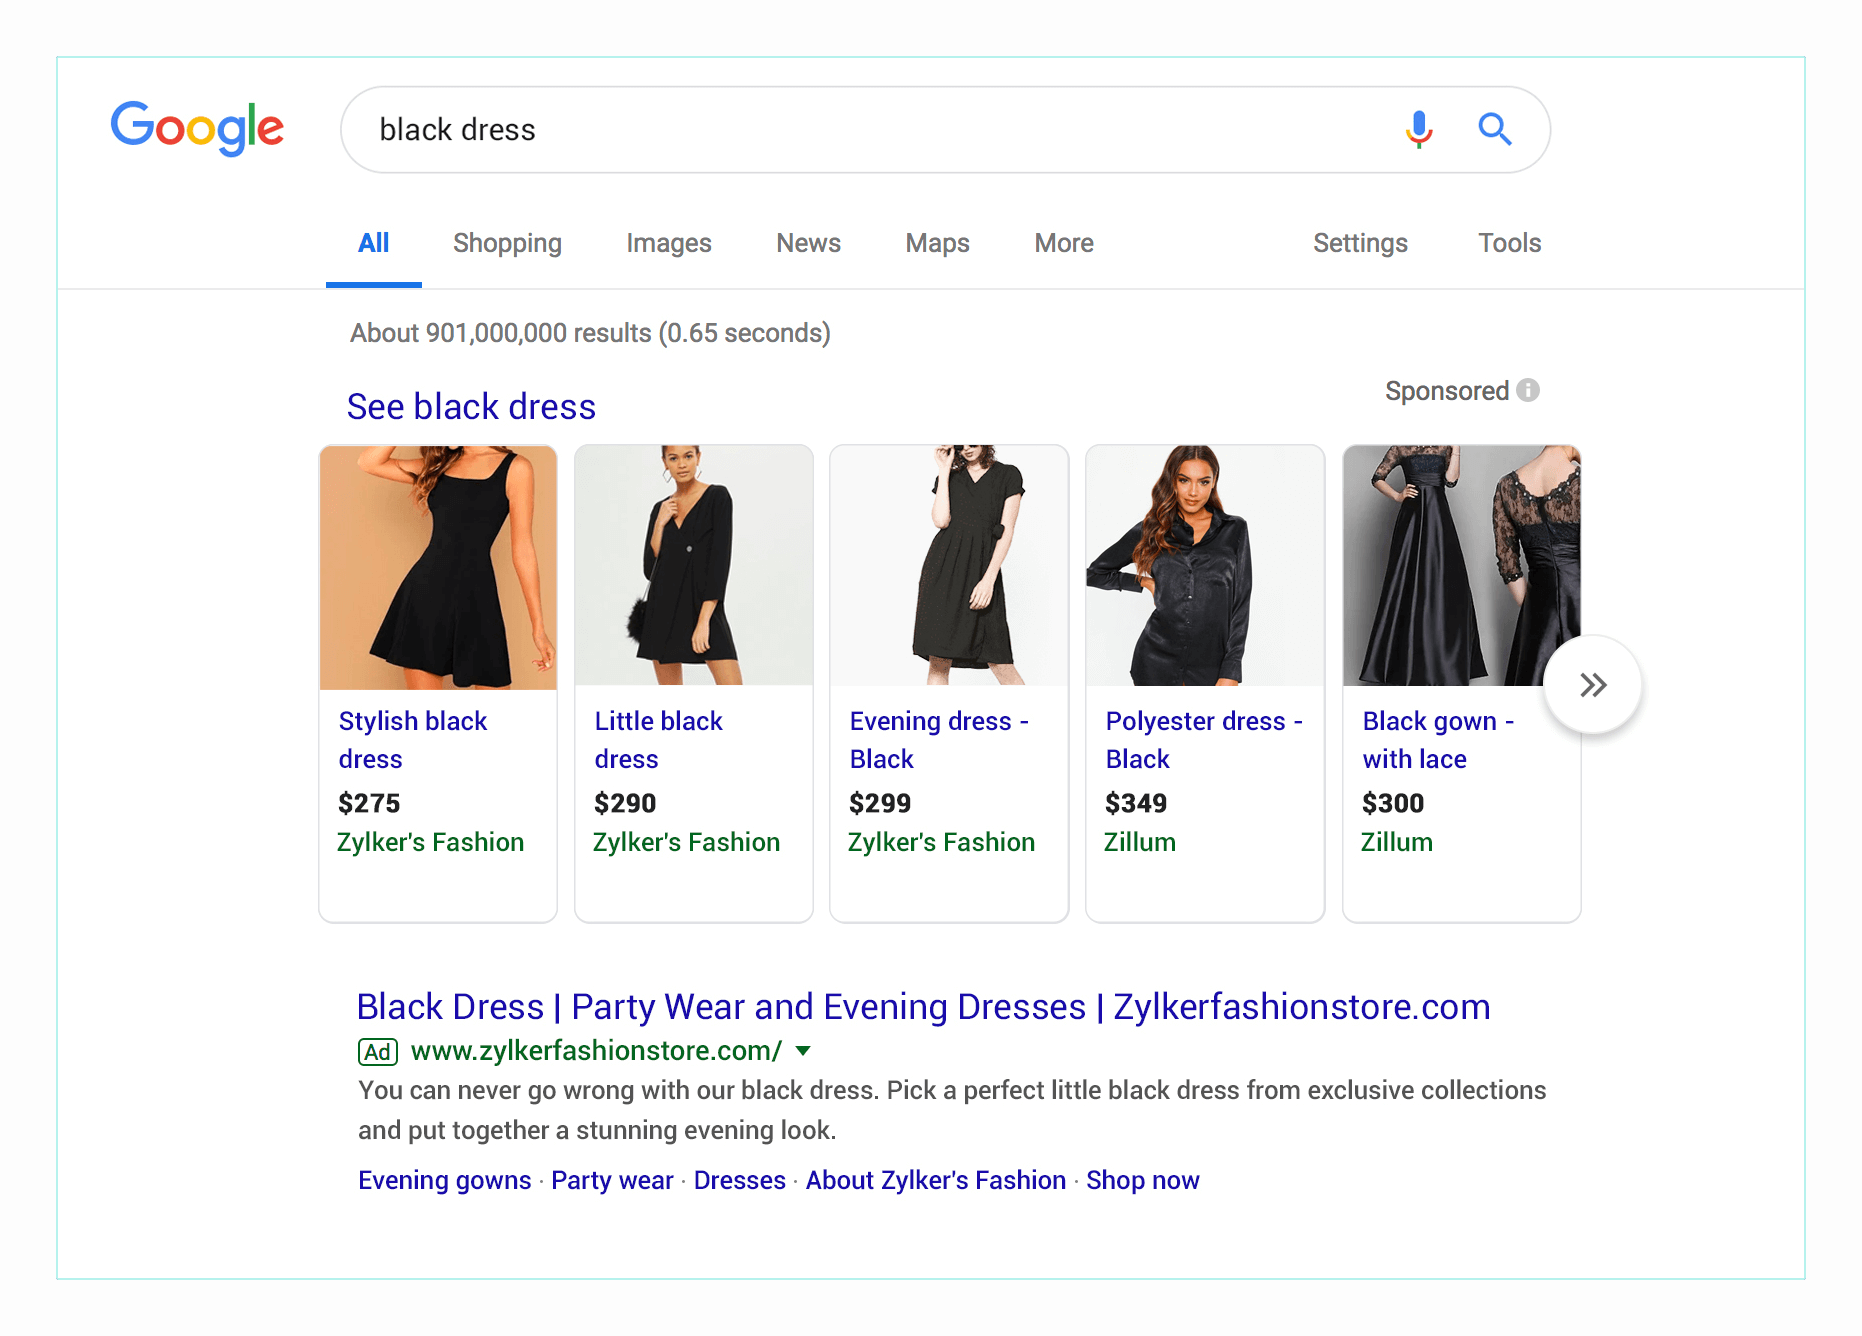
Task: Click Zillum under Polyester dress
Action: pyautogui.click(x=1140, y=842)
